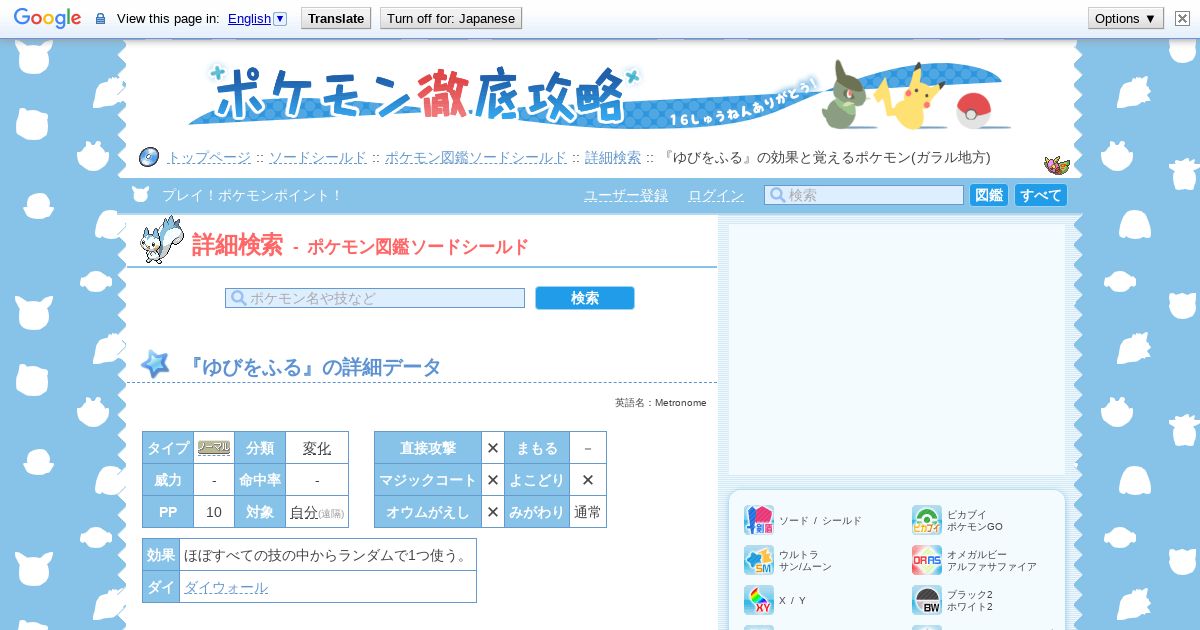Viewport: 1200px width, 630px height.
Task: Open the English language dropdown
Action: [257, 18]
